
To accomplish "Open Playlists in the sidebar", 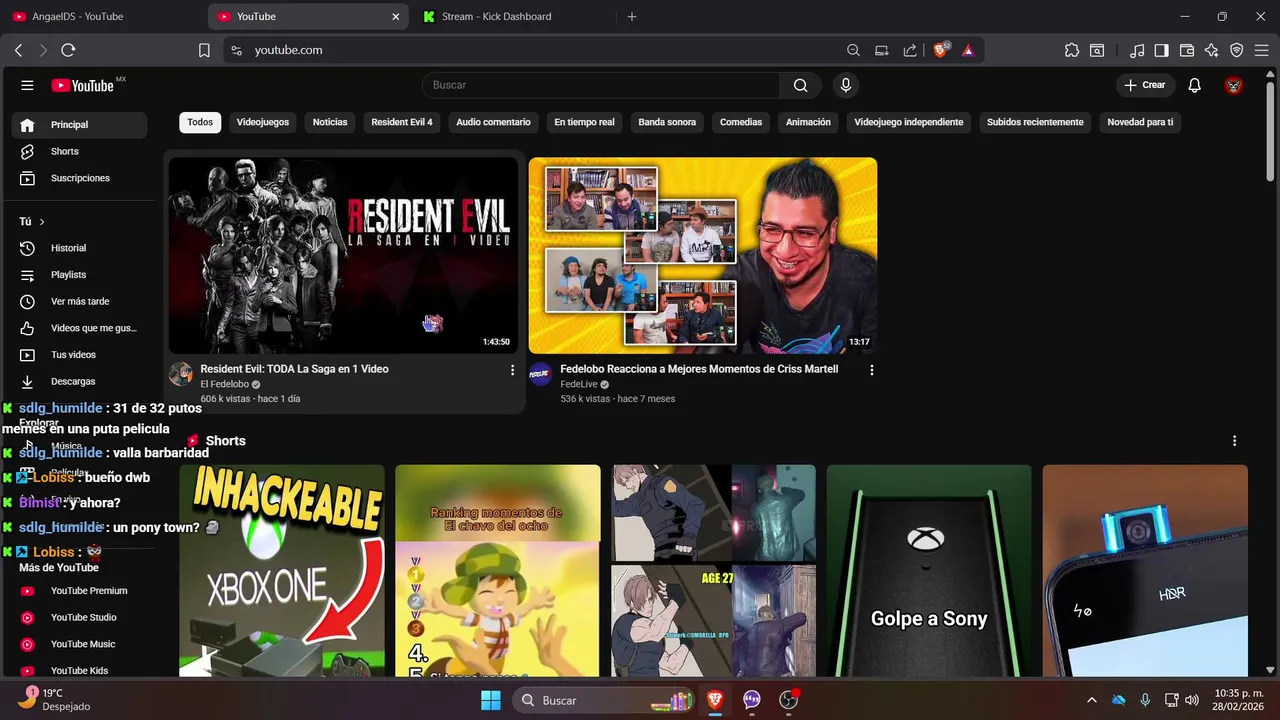I will (x=80, y=275).
